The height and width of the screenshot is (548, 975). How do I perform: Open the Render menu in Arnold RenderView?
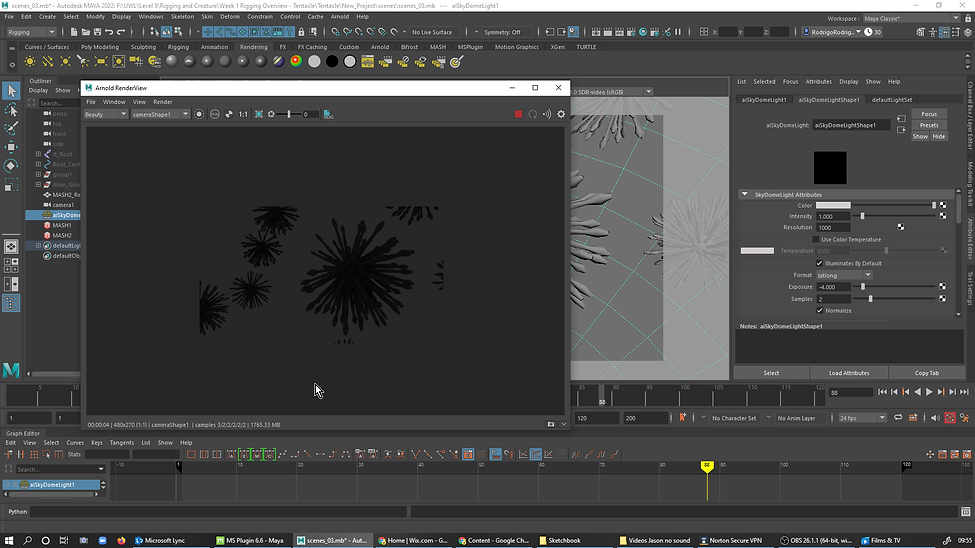coord(162,102)
